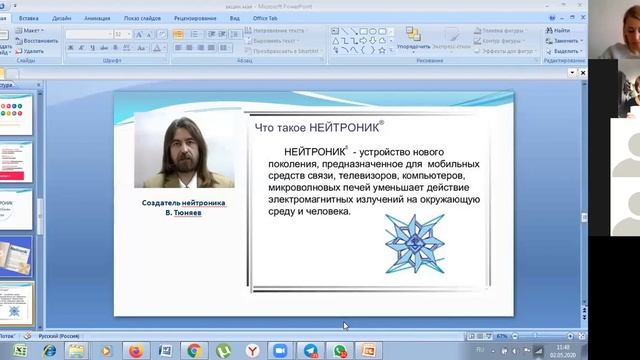This screenshot has height=360, width=640.
Task: Toggle bold formatting (Ж)
Action: tap(71, 48)
